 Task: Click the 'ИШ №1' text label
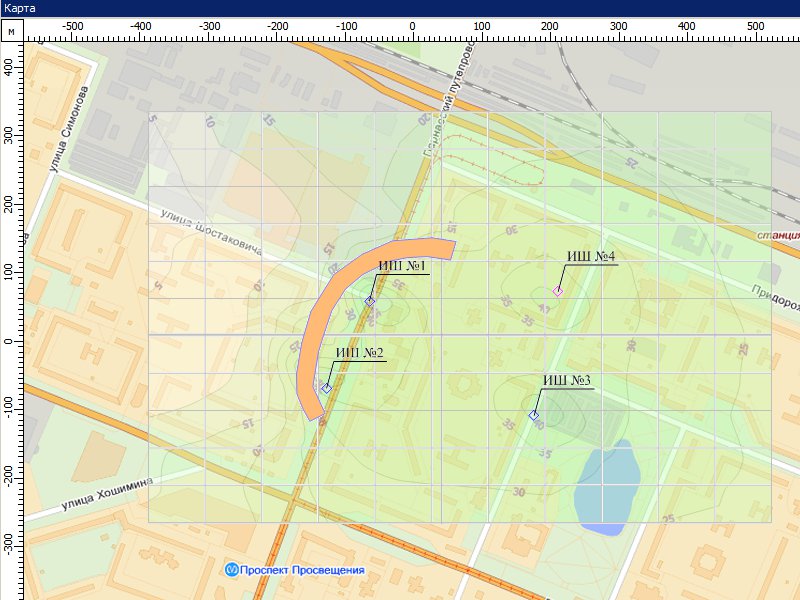[402, 266]
